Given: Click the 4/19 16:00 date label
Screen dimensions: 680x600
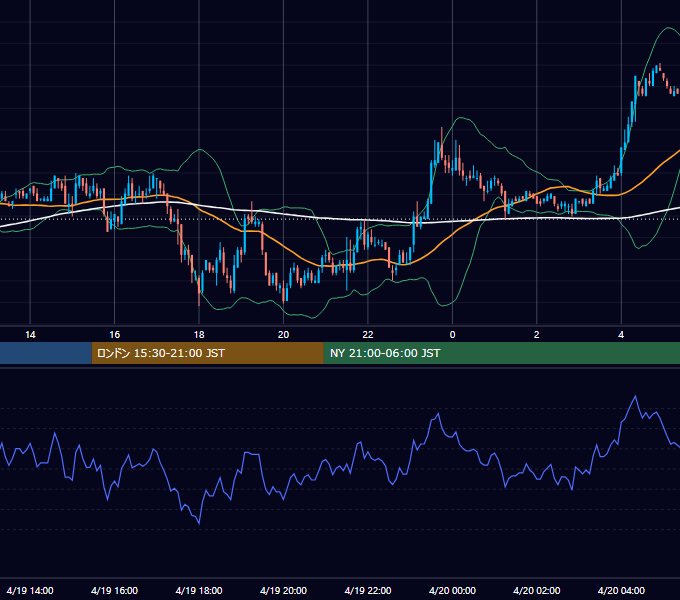Looking at the screenshot, I should coord(114,590).
